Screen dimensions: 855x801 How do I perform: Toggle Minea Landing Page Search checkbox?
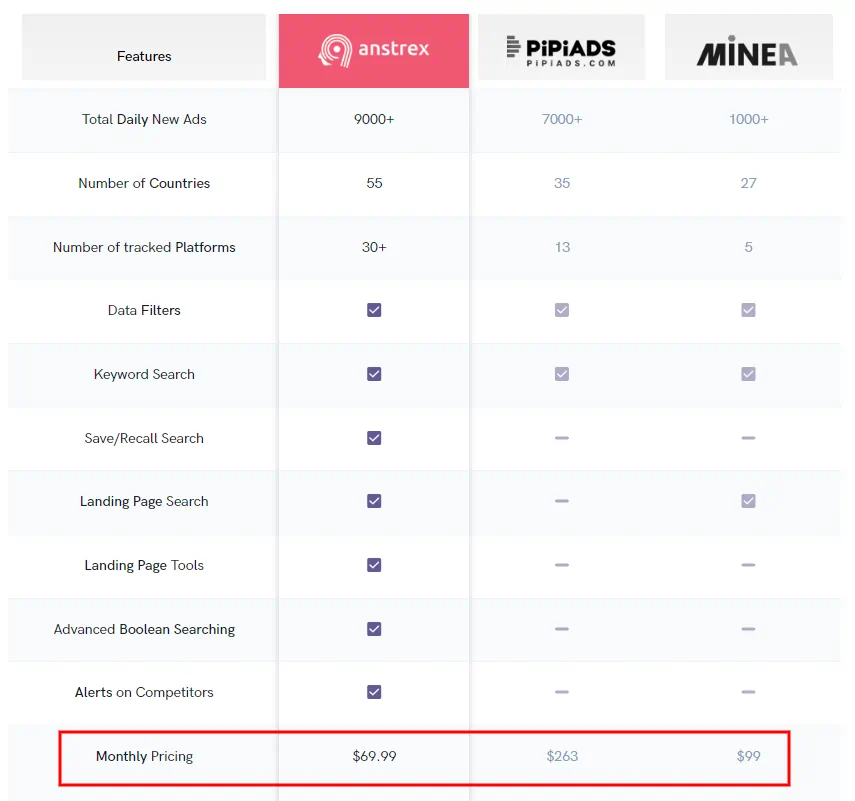[x=749, y=501]
